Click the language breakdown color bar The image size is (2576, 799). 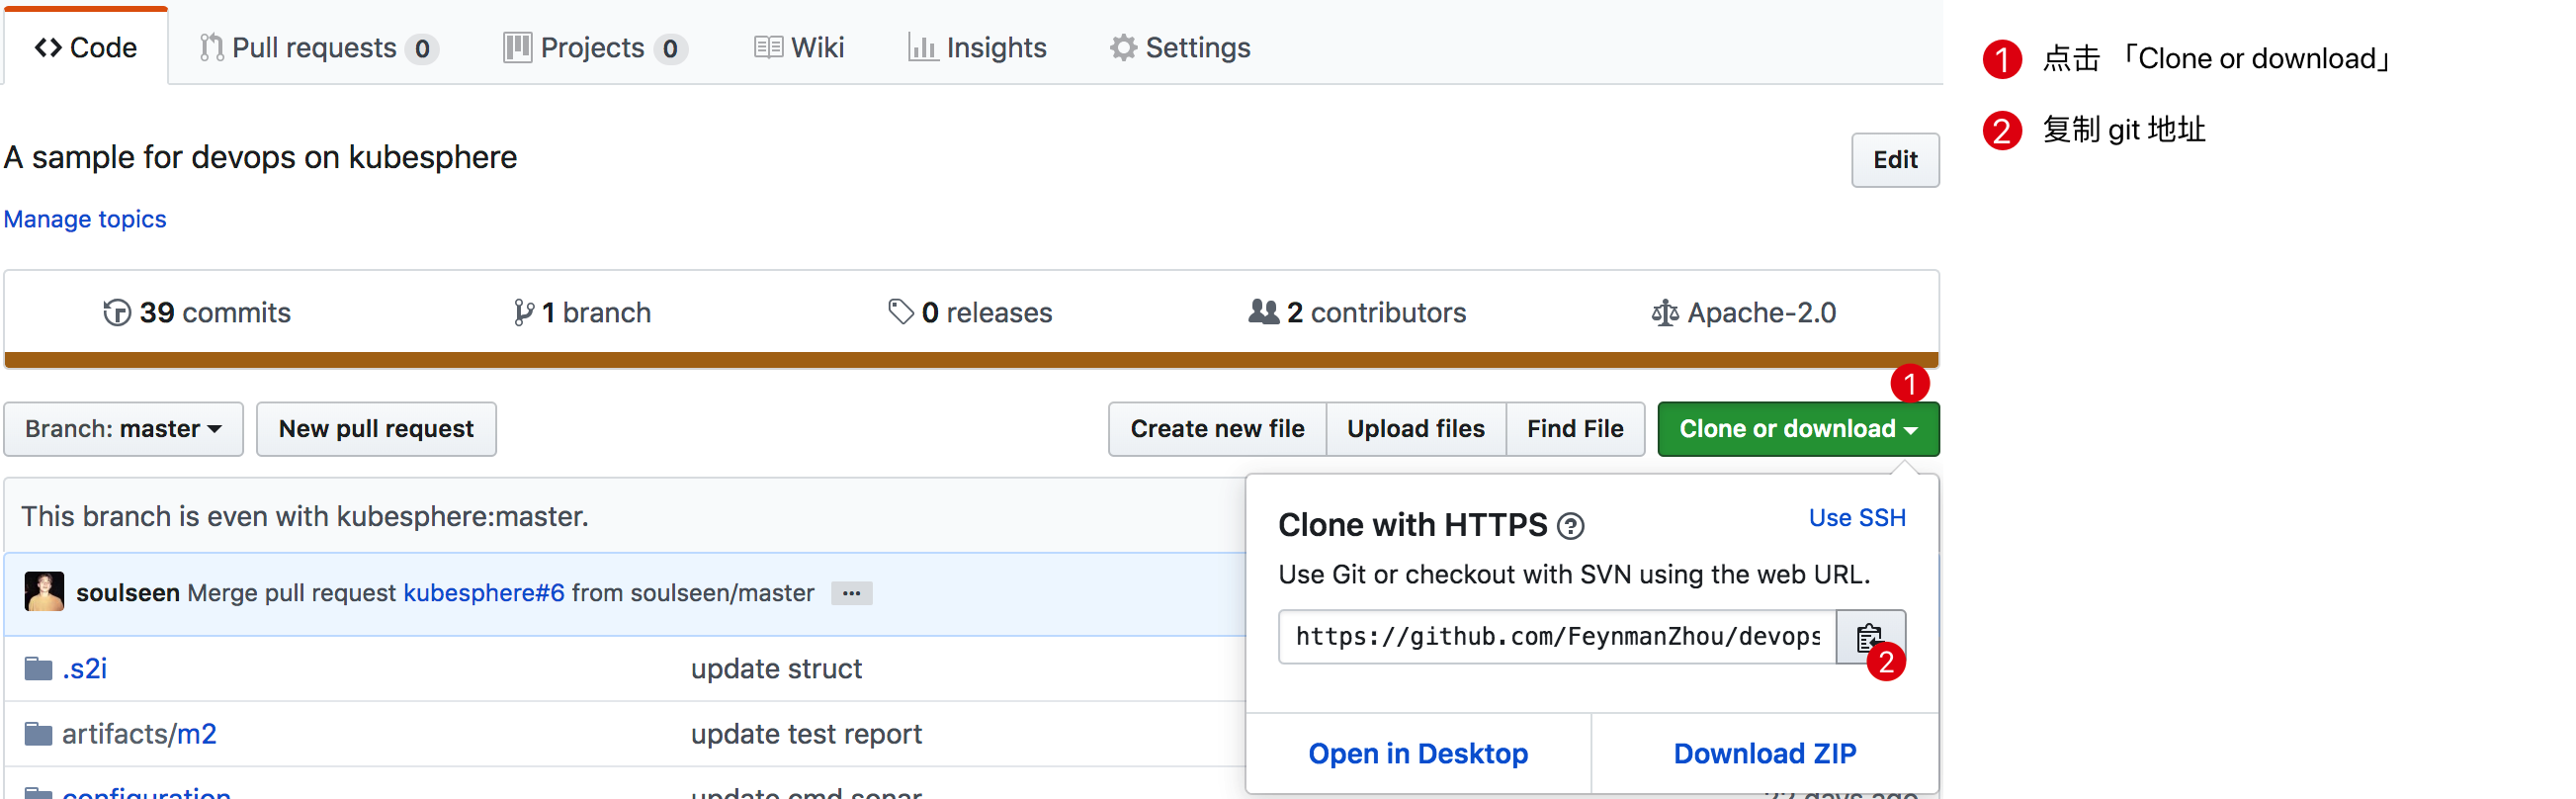click(x=970, y=360)
